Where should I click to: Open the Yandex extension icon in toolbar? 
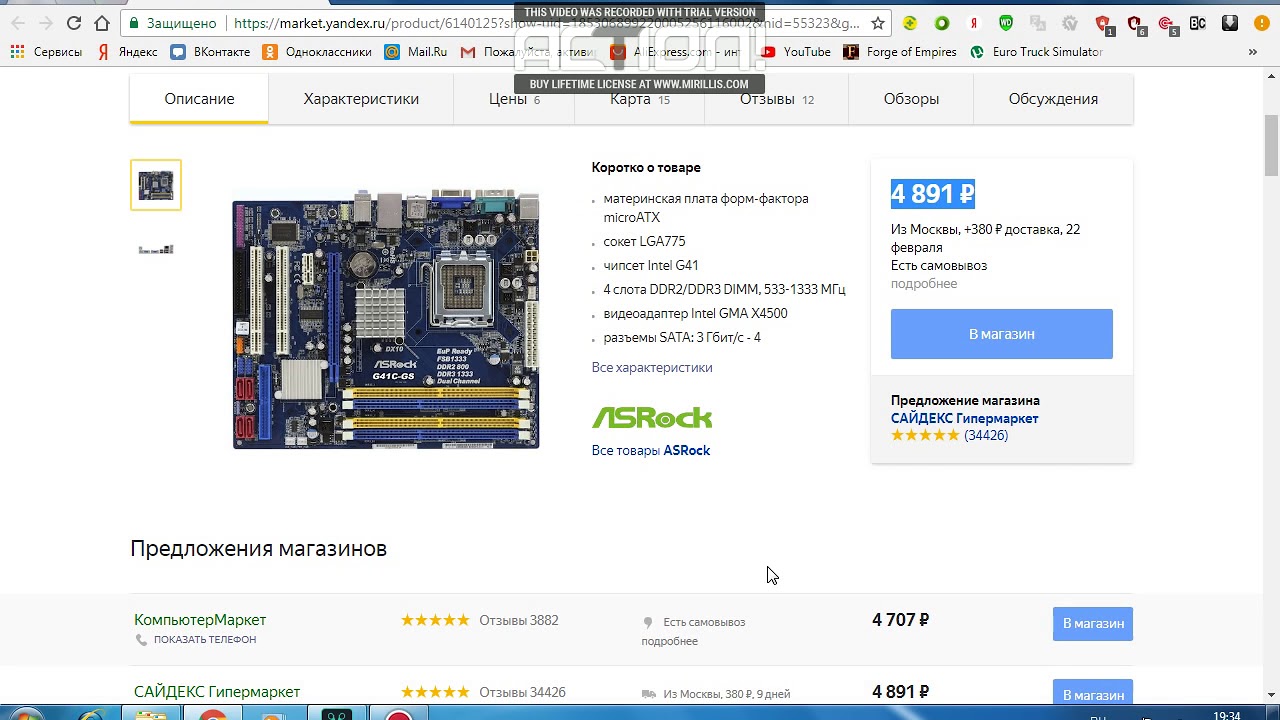coord(974,23)
